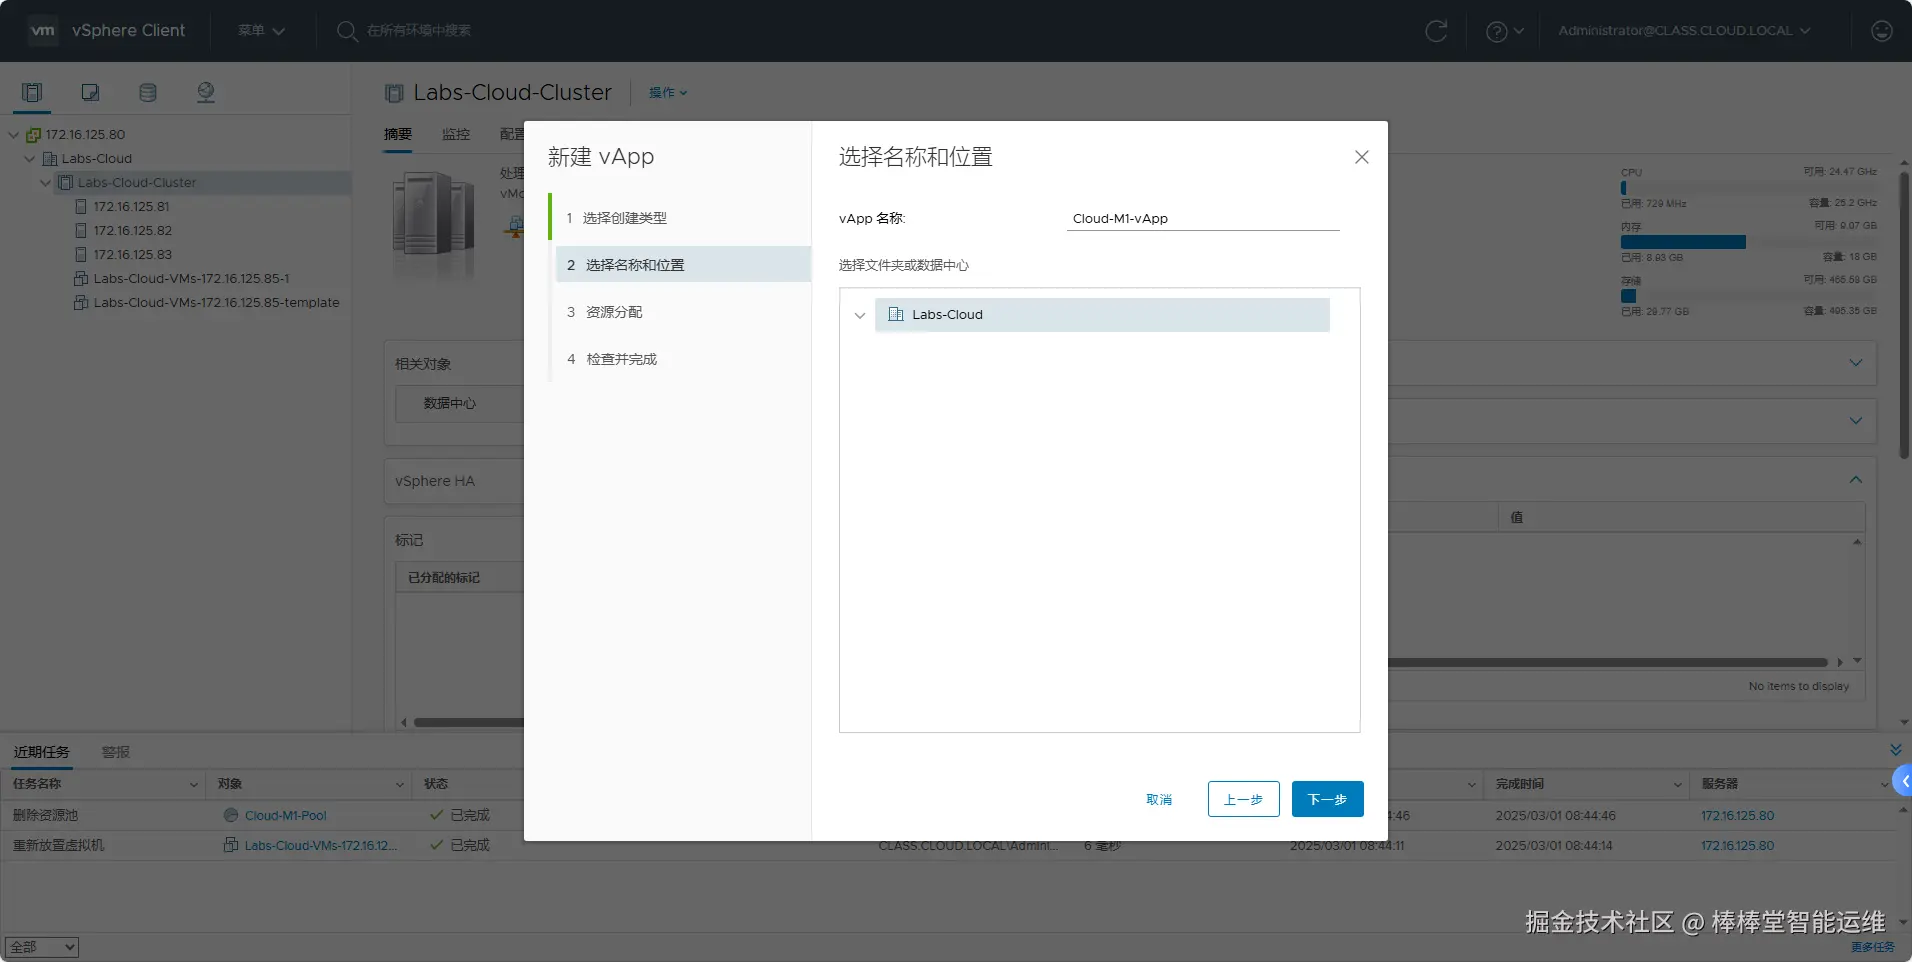Screen dimensions: 1912x962
Task: Open the Networking inventory view
Action: tap(206, 93)
